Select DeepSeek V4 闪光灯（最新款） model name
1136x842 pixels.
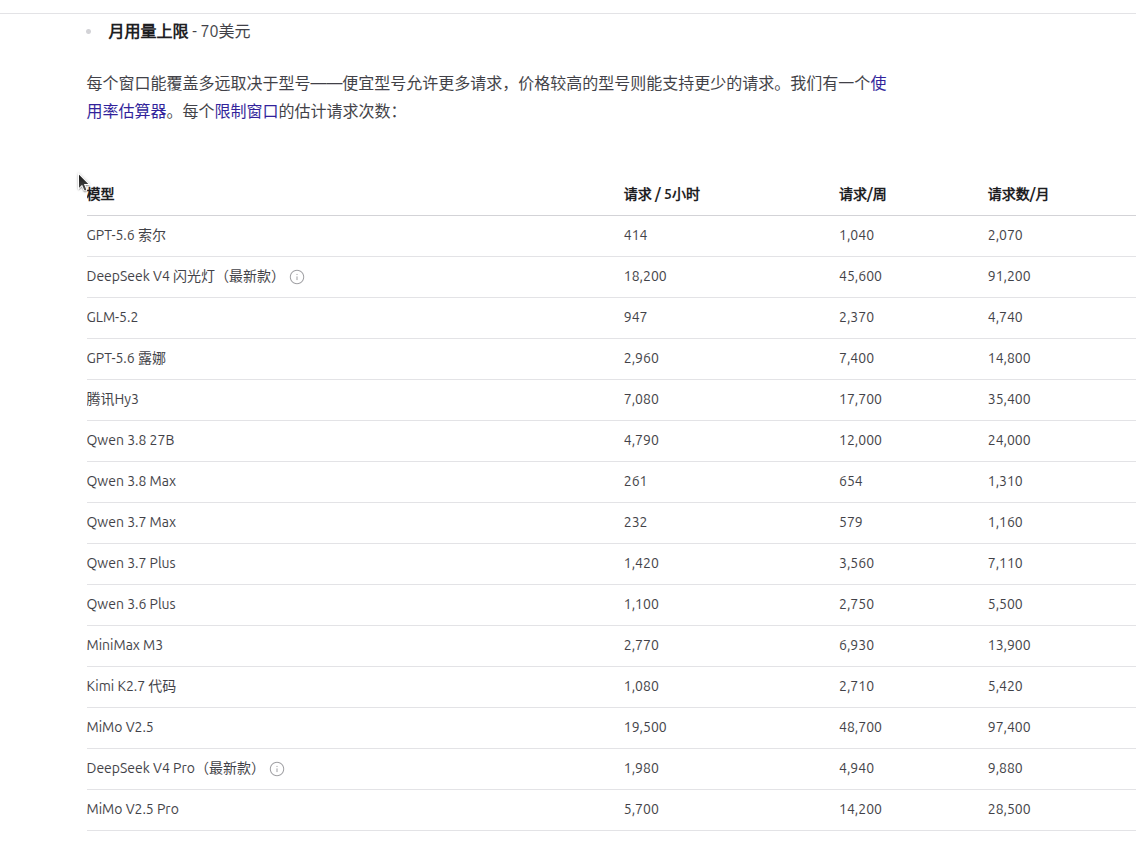[x=185, y=276]
